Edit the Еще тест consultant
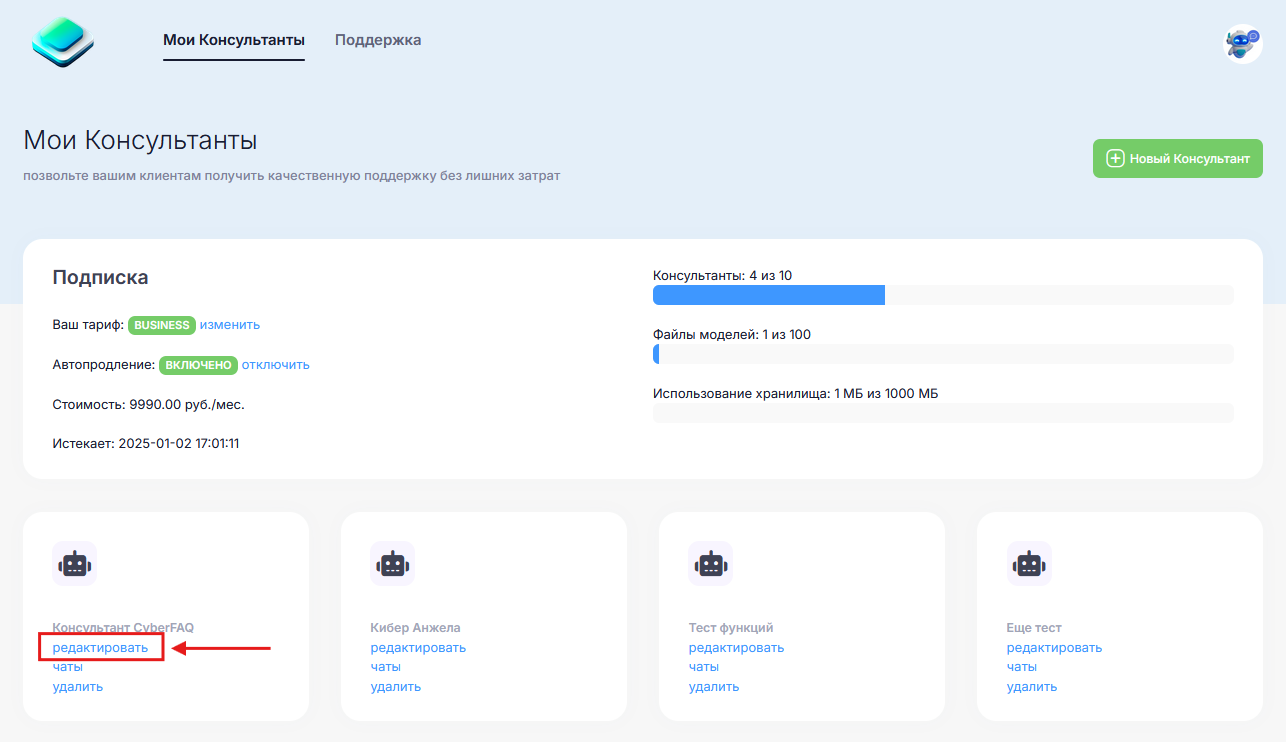This screenshot has height=742, width=1286. pyautogui.click(x=1054, y=647)
